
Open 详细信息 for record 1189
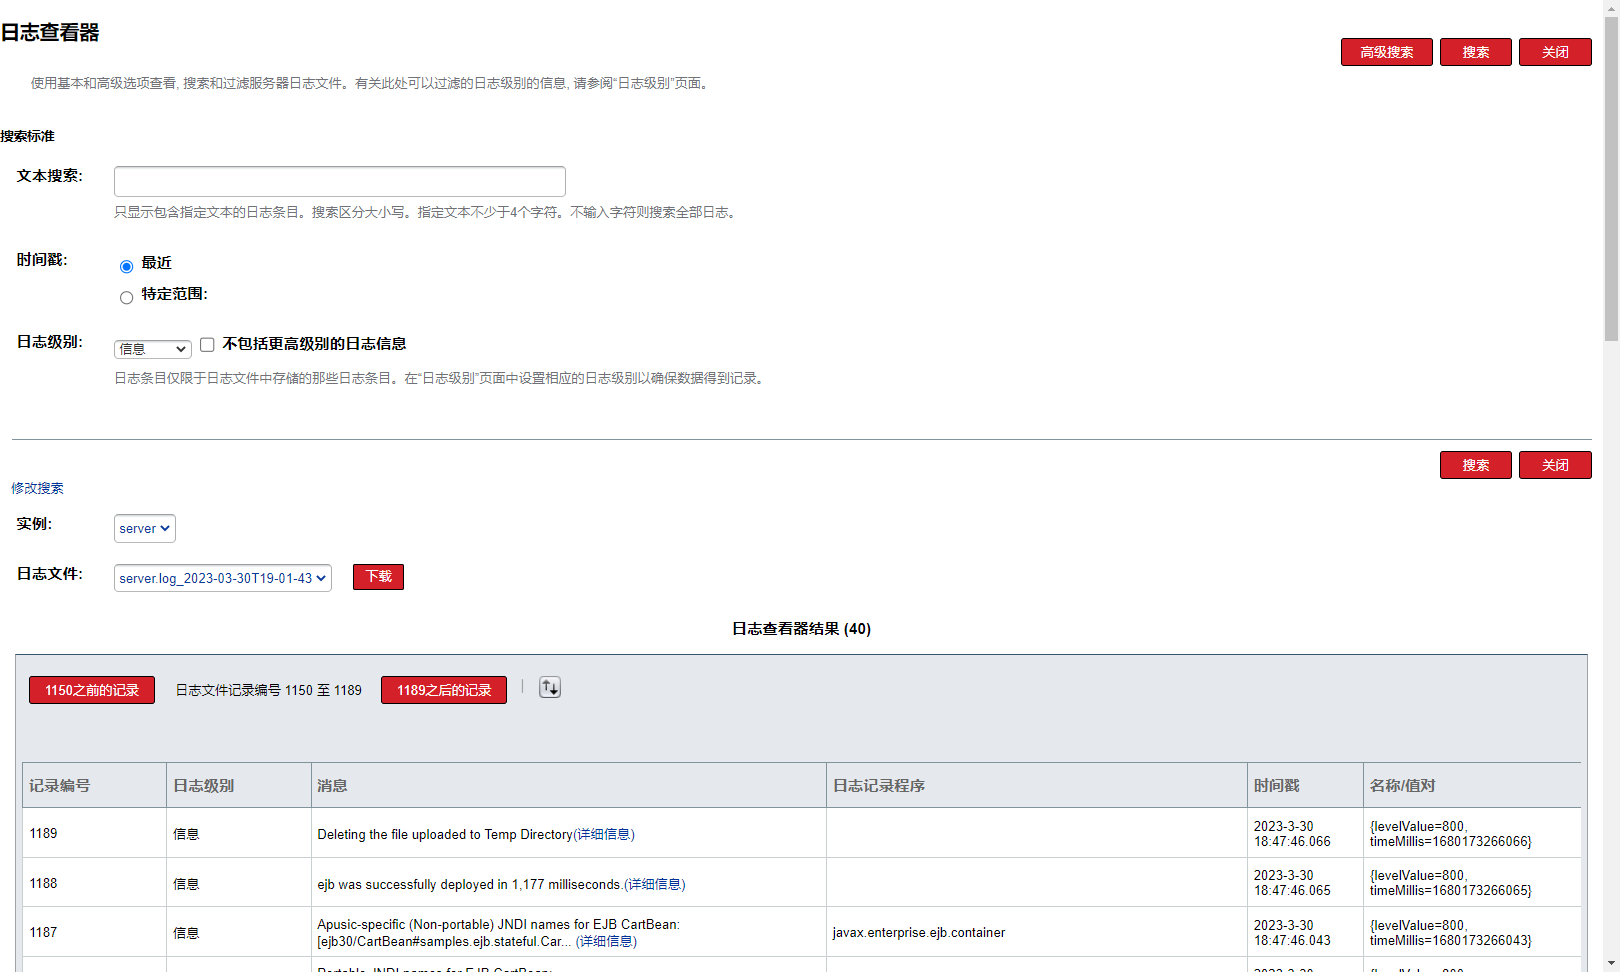pyautogui.click(x=604, y=835)
